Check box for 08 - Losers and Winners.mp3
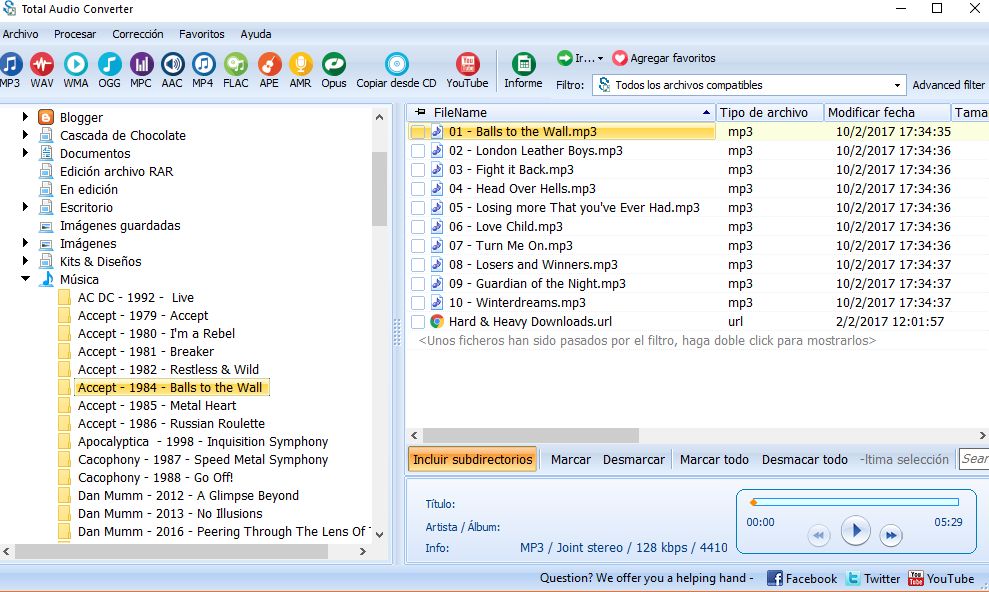This screenshot has height=592, width=989. click(x=418, y=265)
